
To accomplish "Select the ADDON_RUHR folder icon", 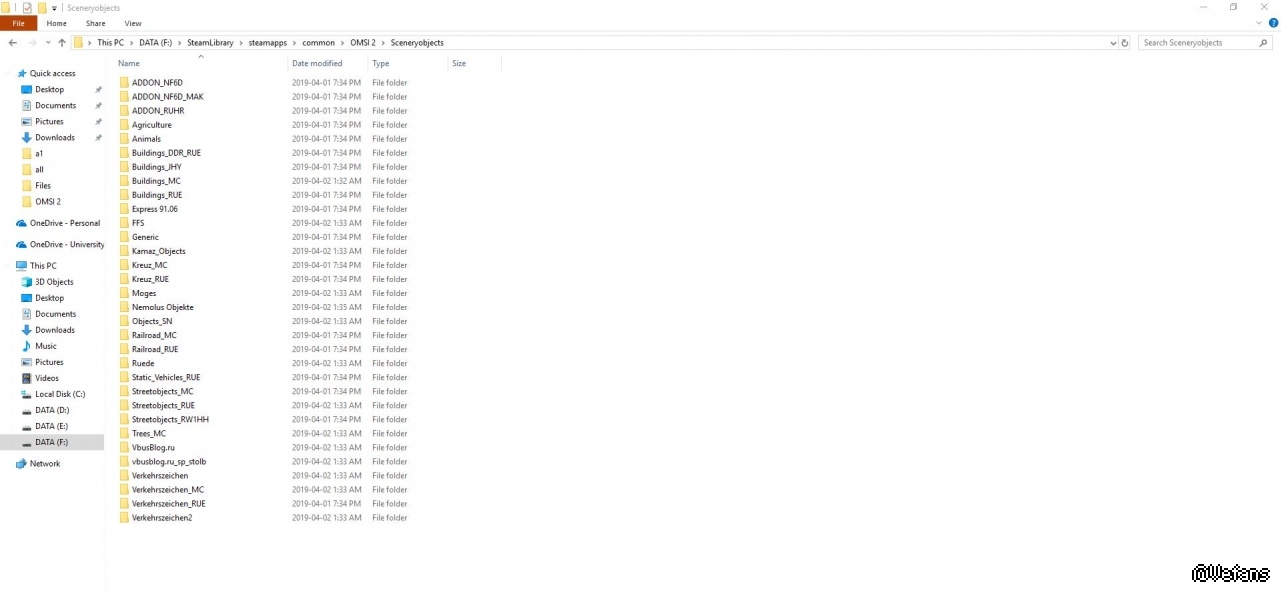I will pyautogui.click(x=124, y=111).
